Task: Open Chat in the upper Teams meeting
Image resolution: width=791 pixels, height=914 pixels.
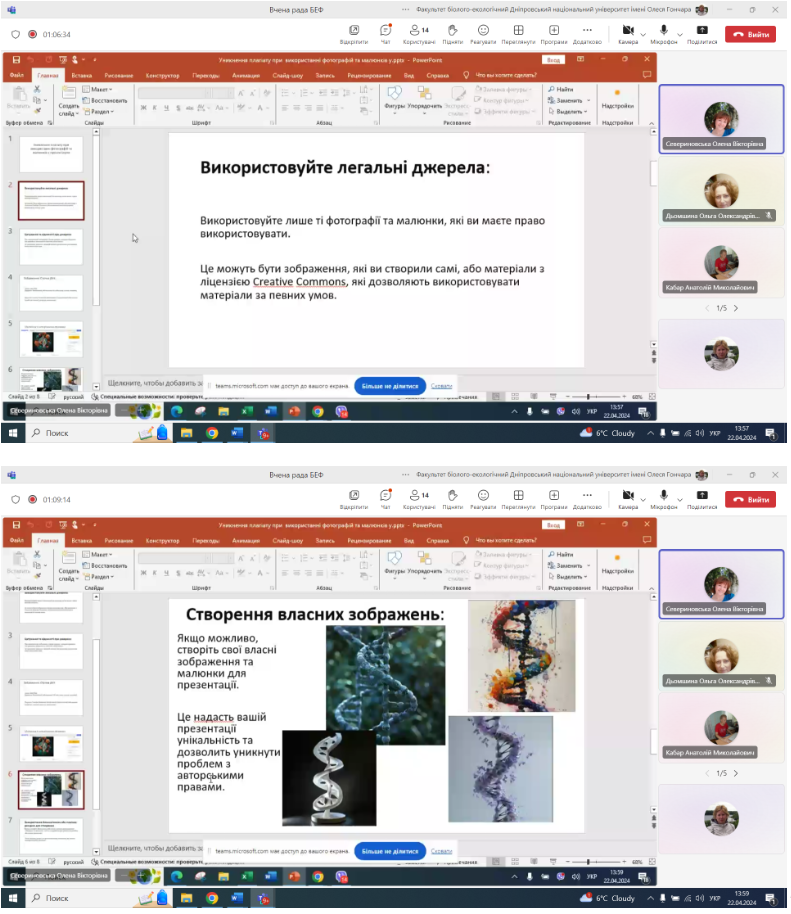Action: [x=386, y=34]
